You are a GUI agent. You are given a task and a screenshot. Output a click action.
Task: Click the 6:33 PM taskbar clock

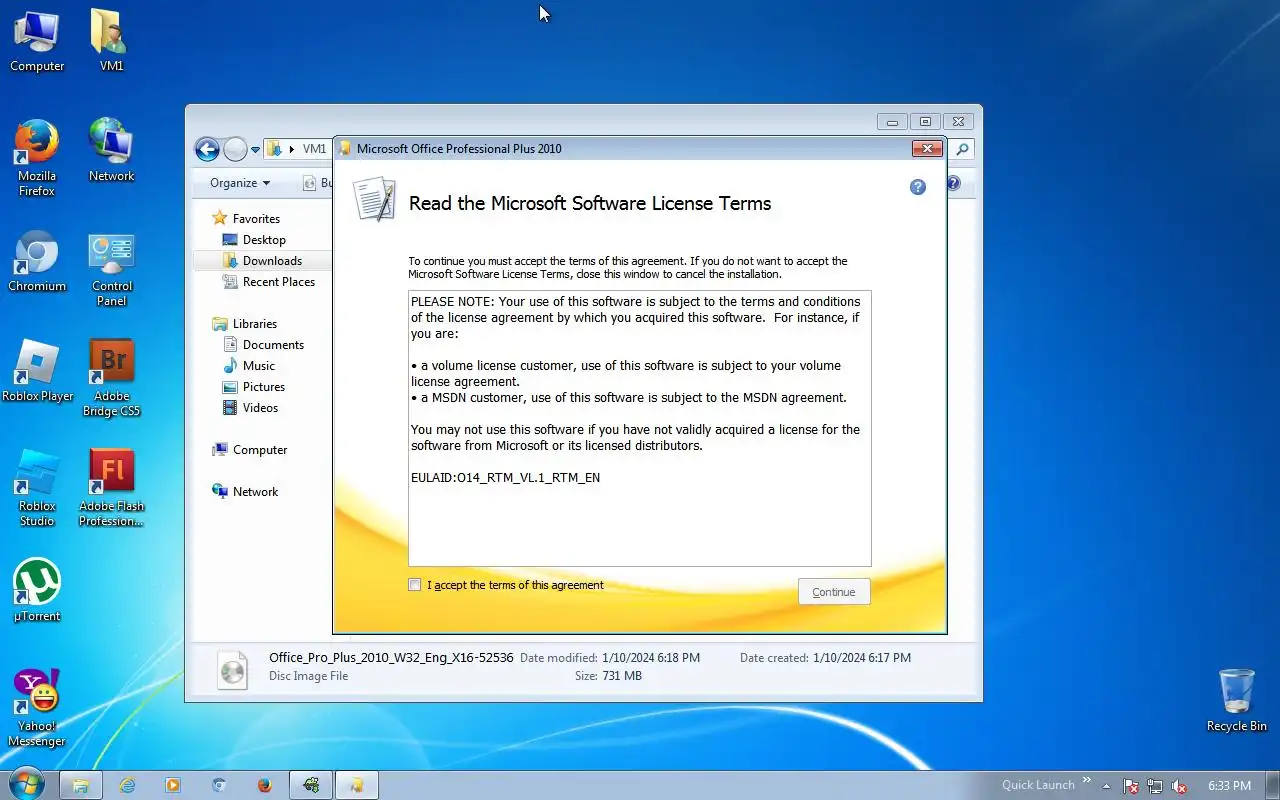[x=1229, y=786]
